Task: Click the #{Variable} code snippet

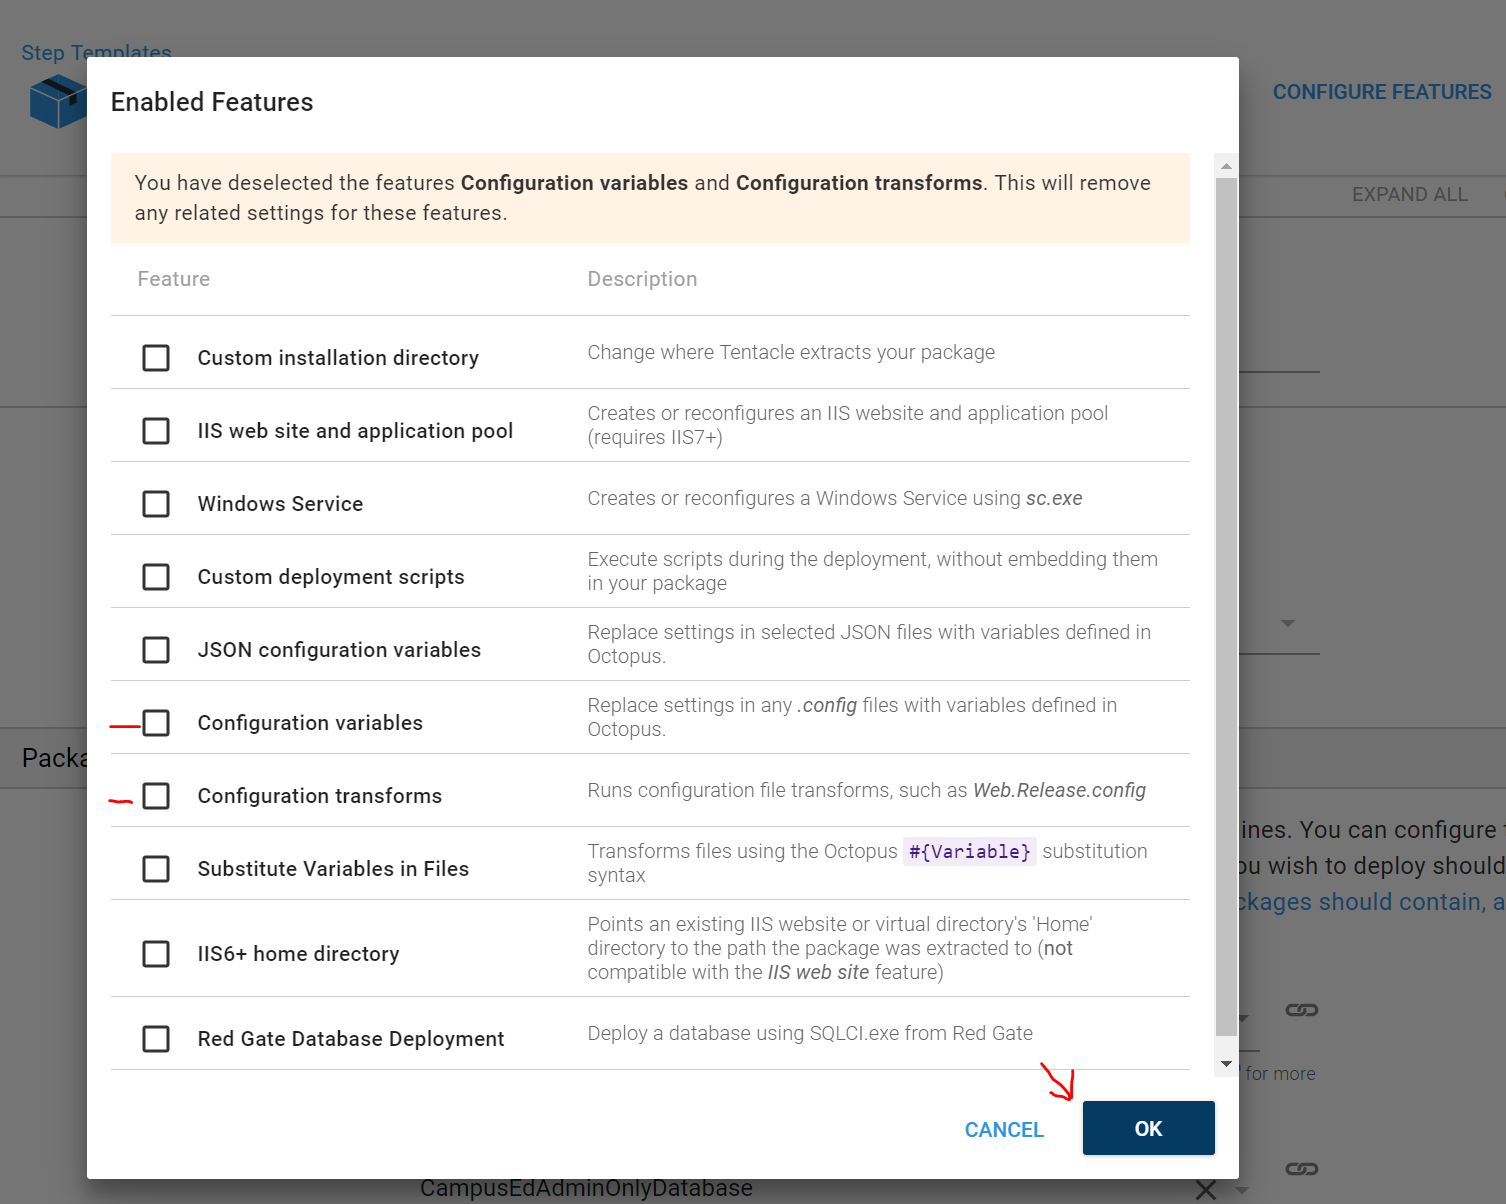Action: 969,851
